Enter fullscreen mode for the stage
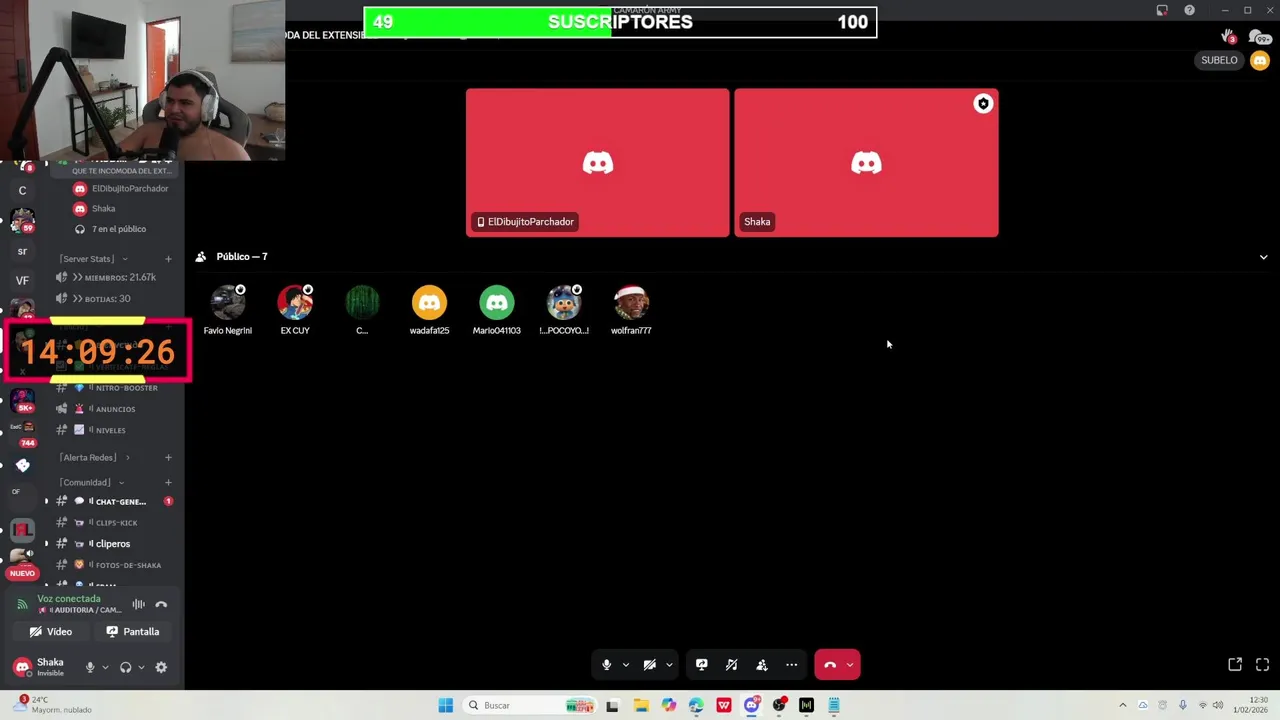1280x720 pixels. (1262, 664)
